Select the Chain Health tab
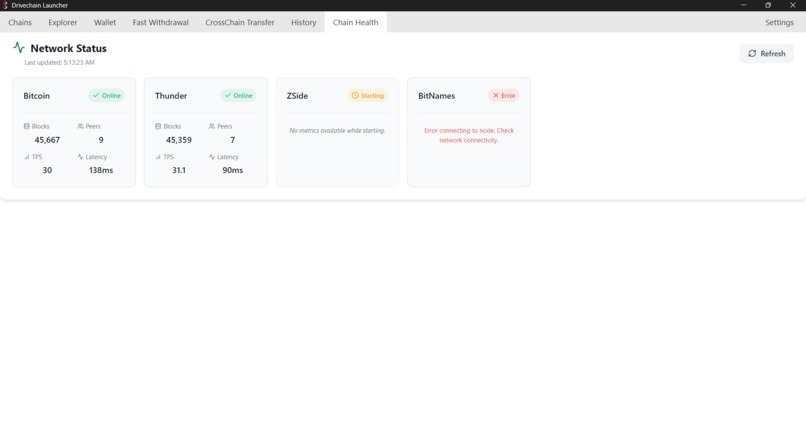 pyautogui.click(x=355, y=23)
